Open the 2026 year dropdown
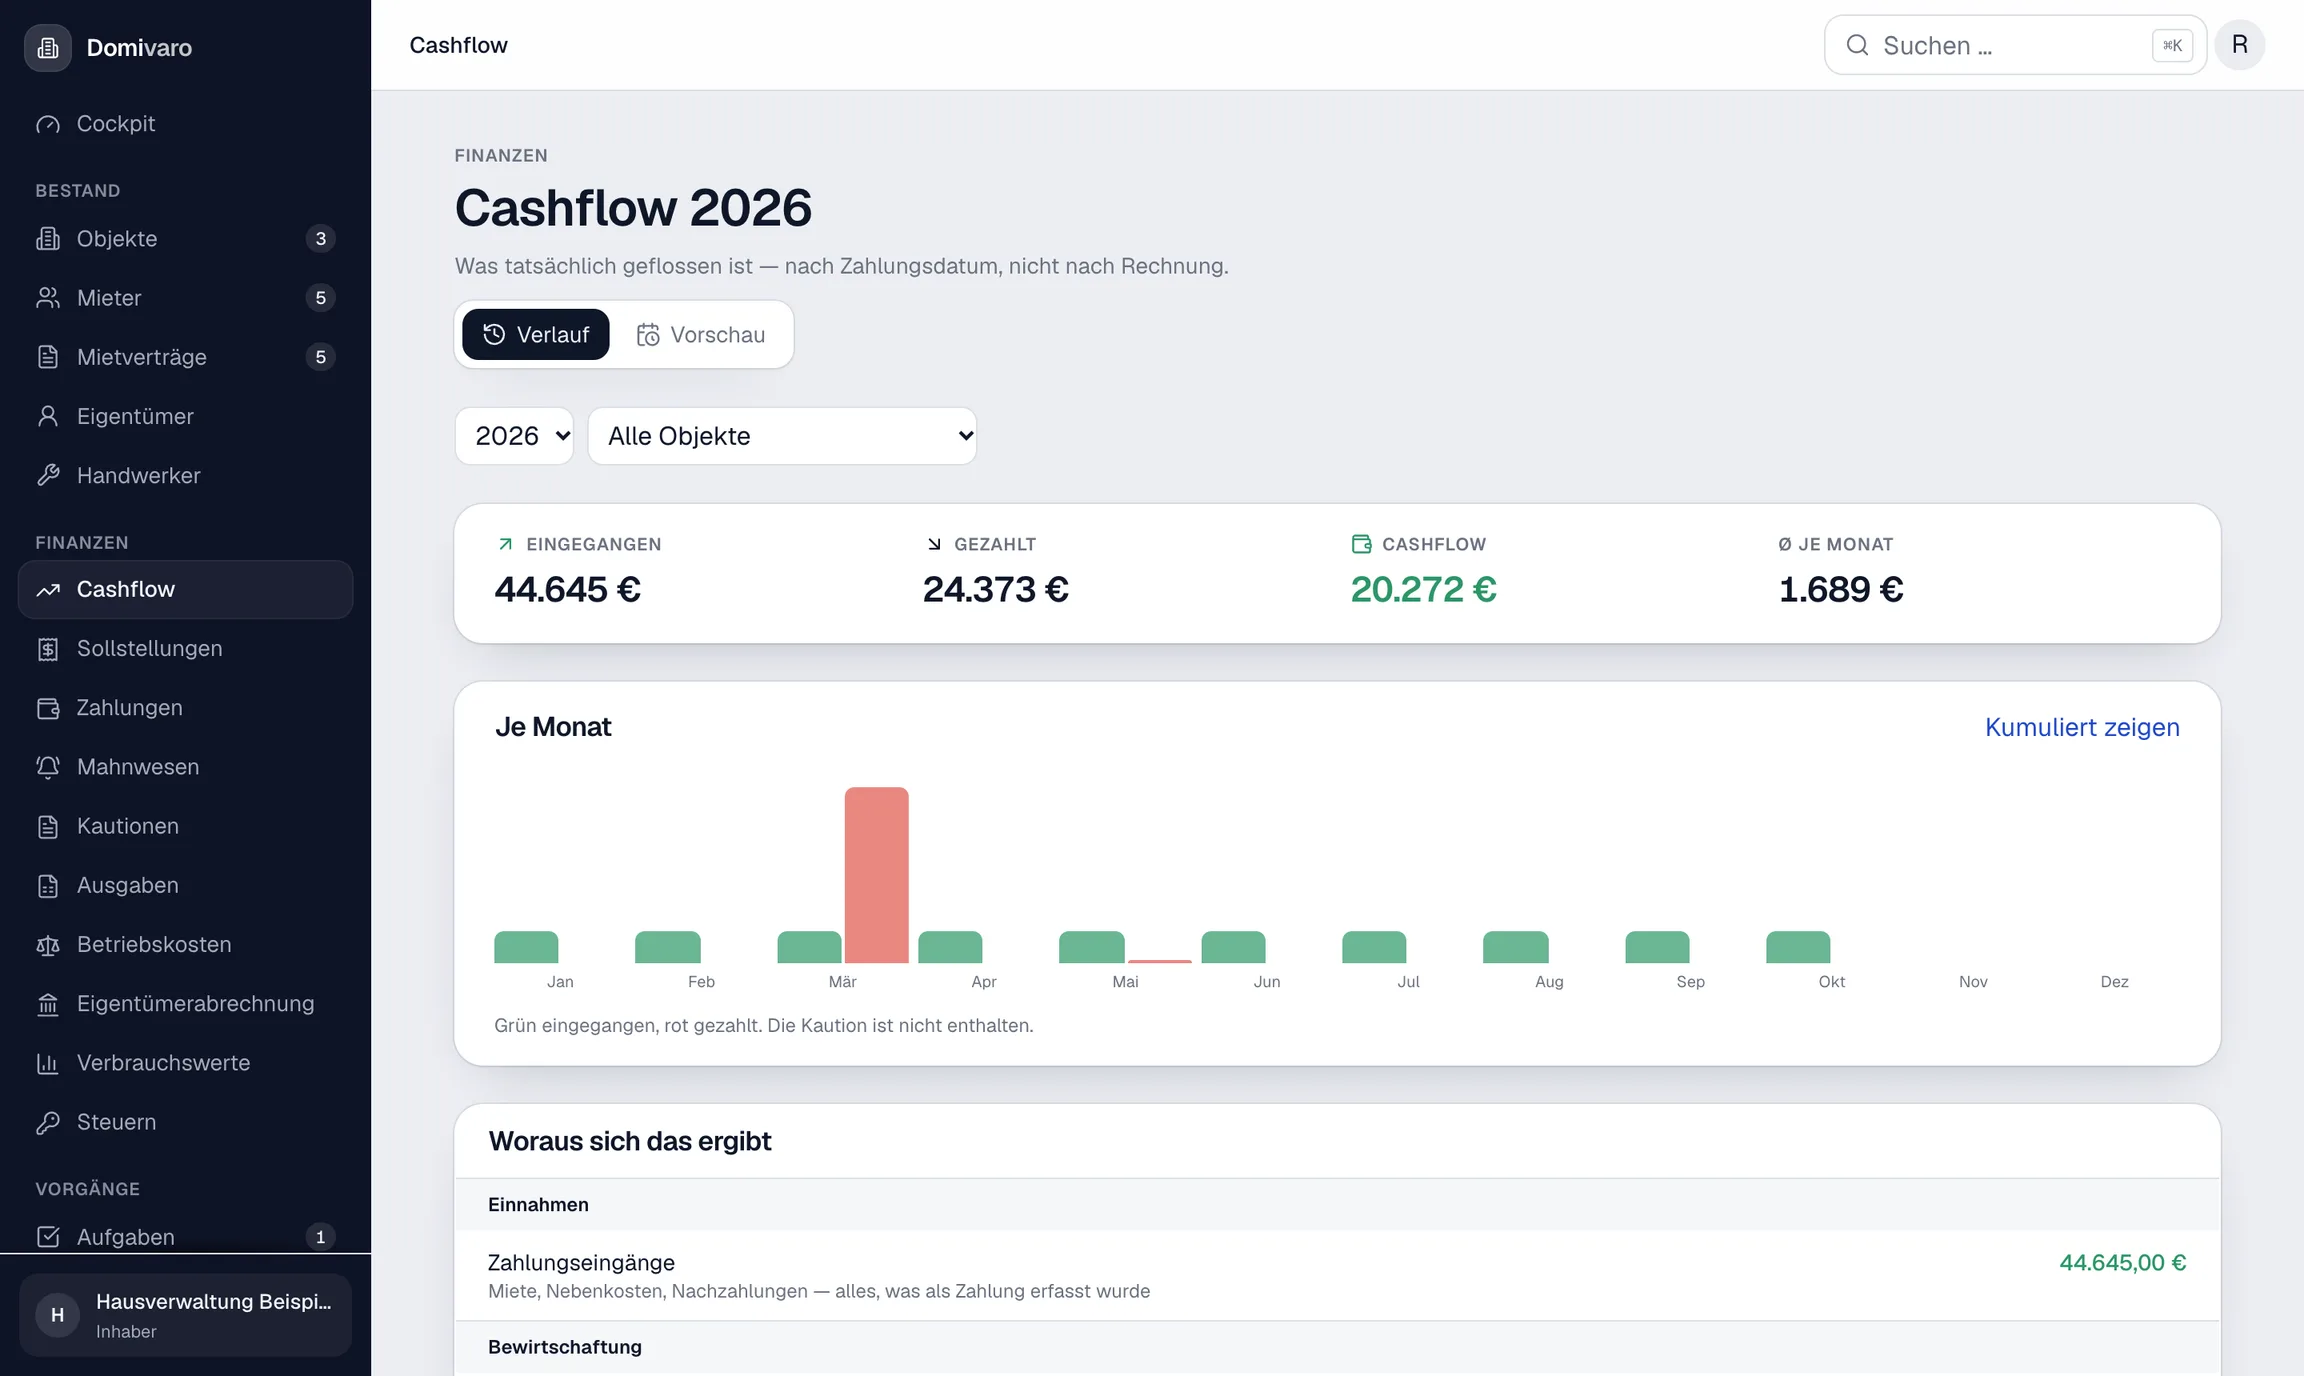This screenshot has height=1376, width=2304. [x=515, y=436]
